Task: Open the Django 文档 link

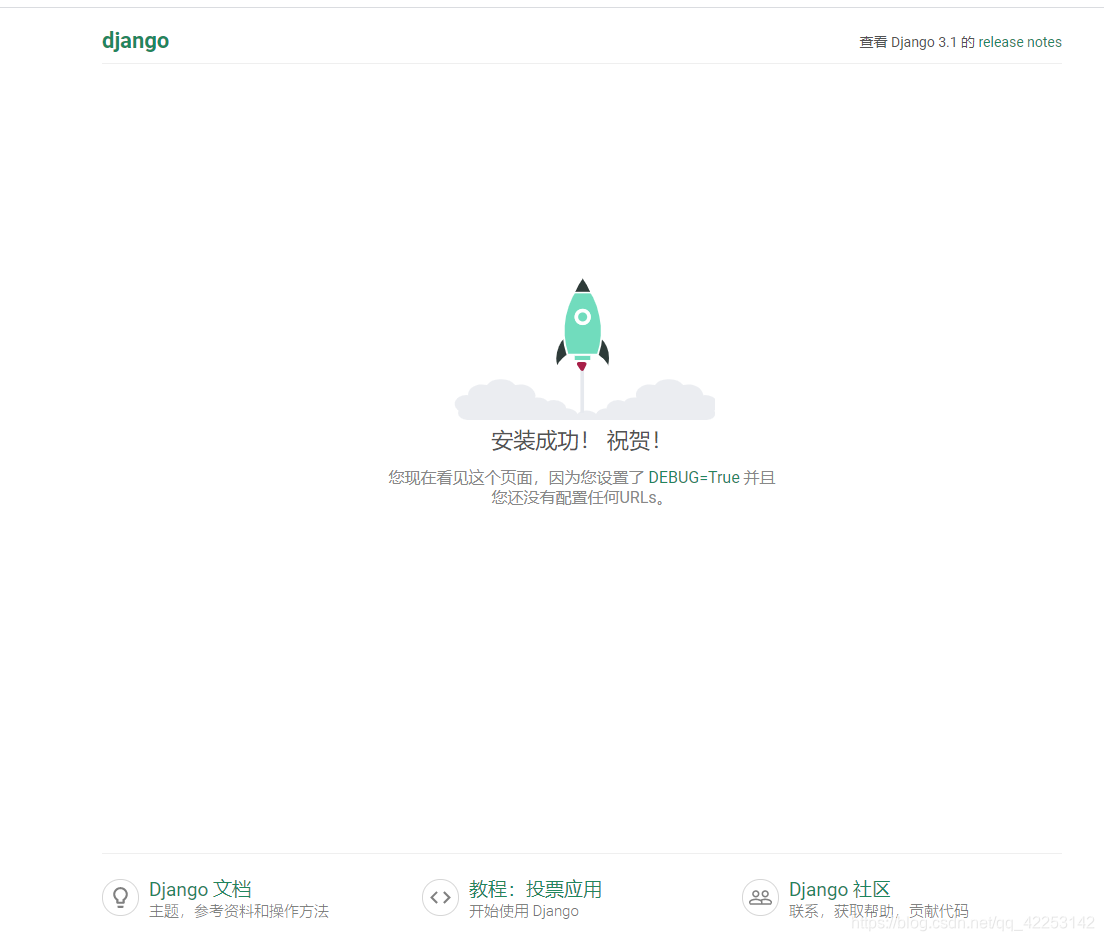Action: click(x=200, y=889)
